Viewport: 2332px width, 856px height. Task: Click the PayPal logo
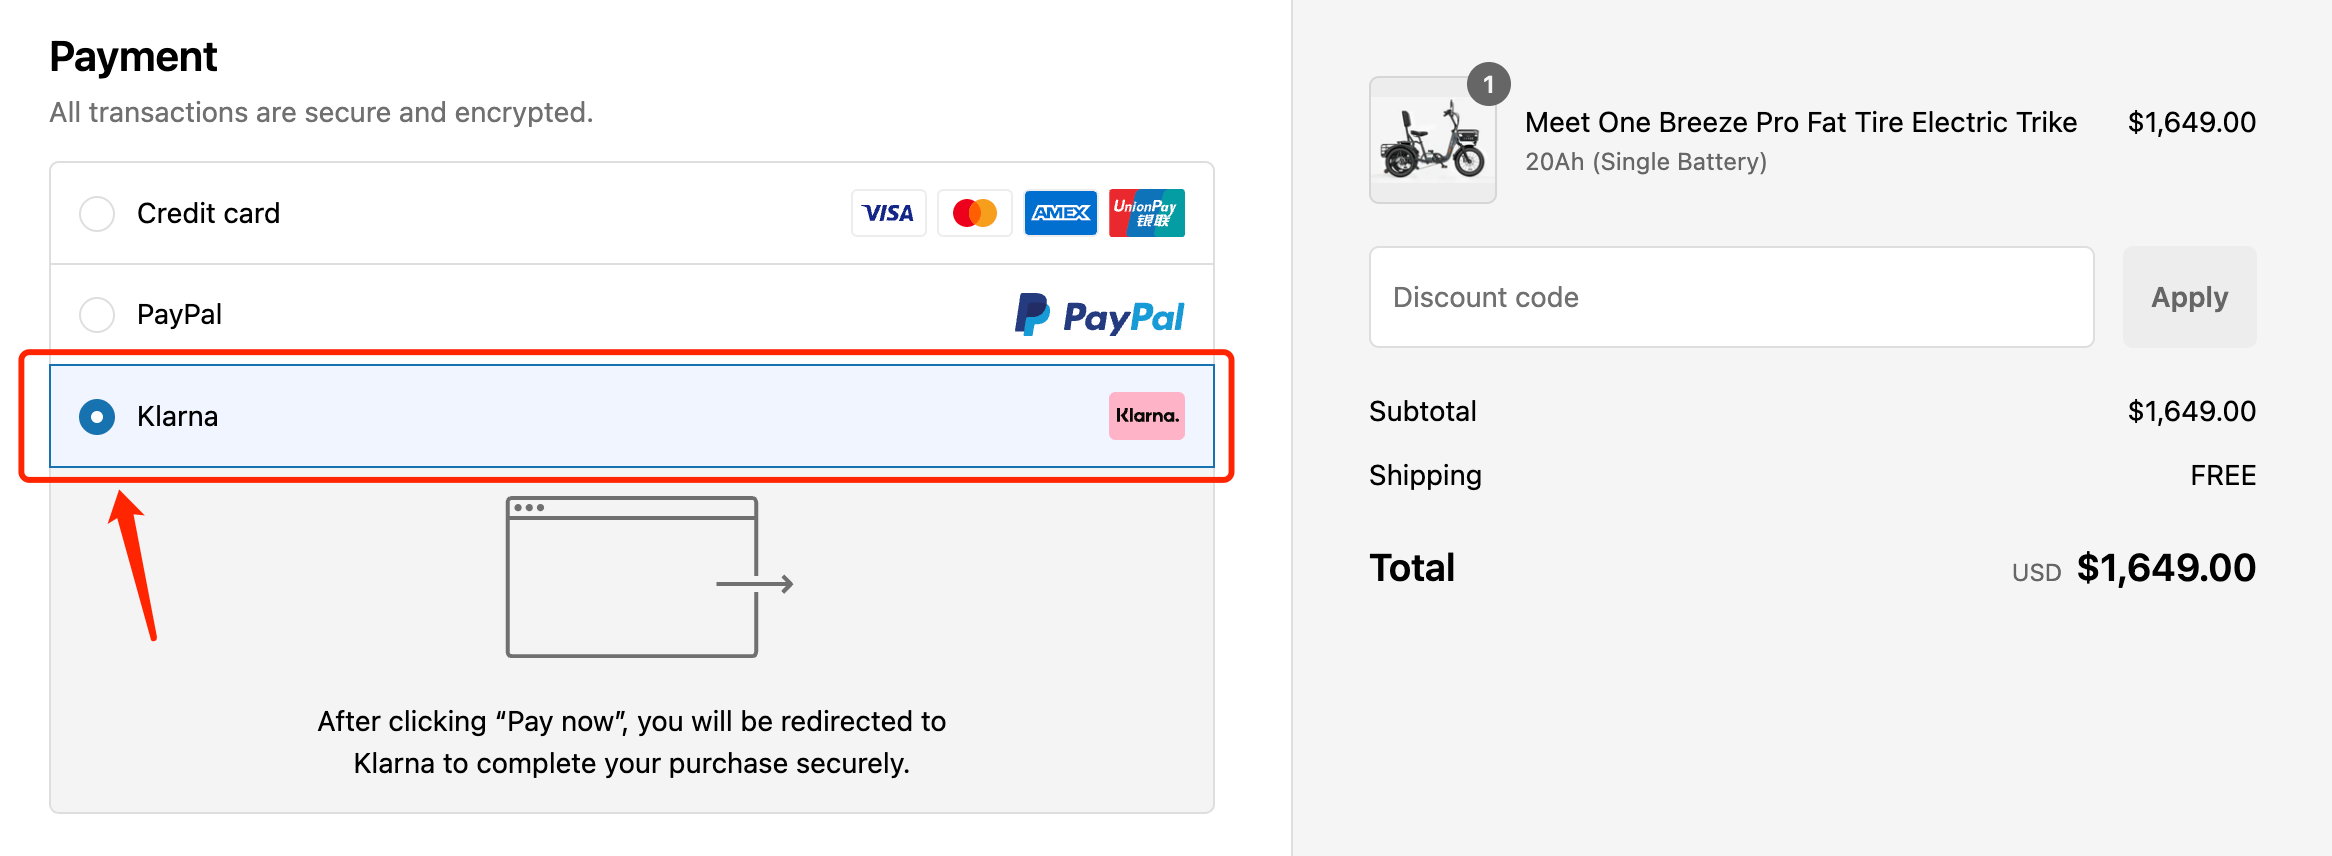click(x=1099, y=315)
